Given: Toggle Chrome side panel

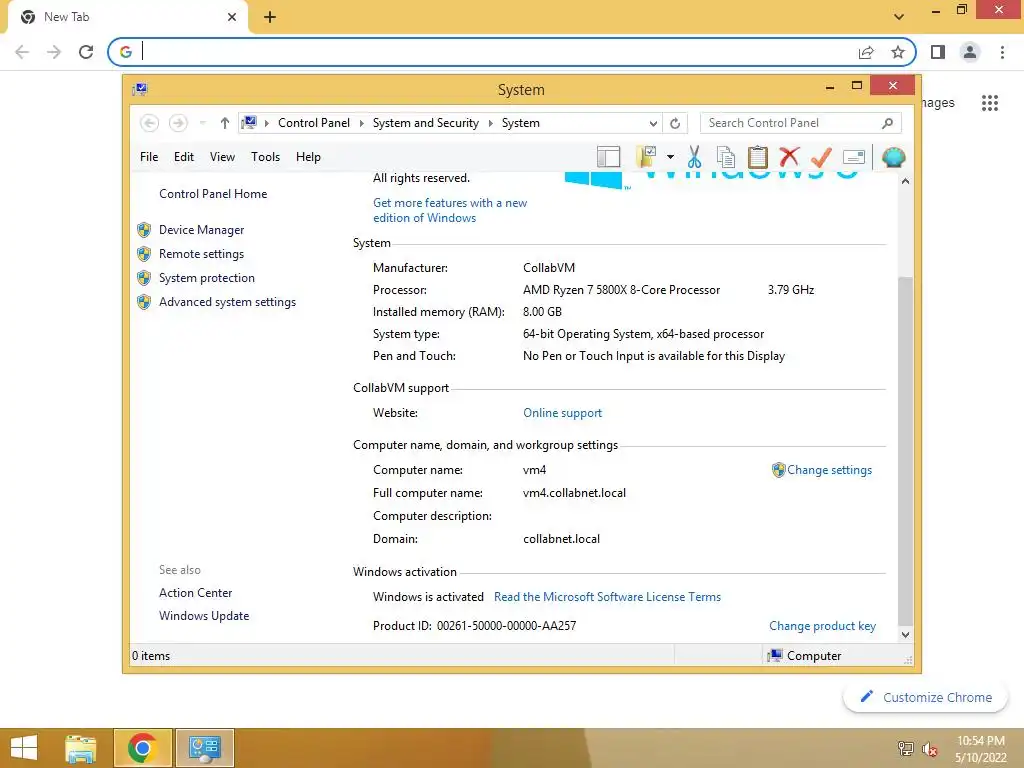Looking at the screenshot, I should 938,52.
